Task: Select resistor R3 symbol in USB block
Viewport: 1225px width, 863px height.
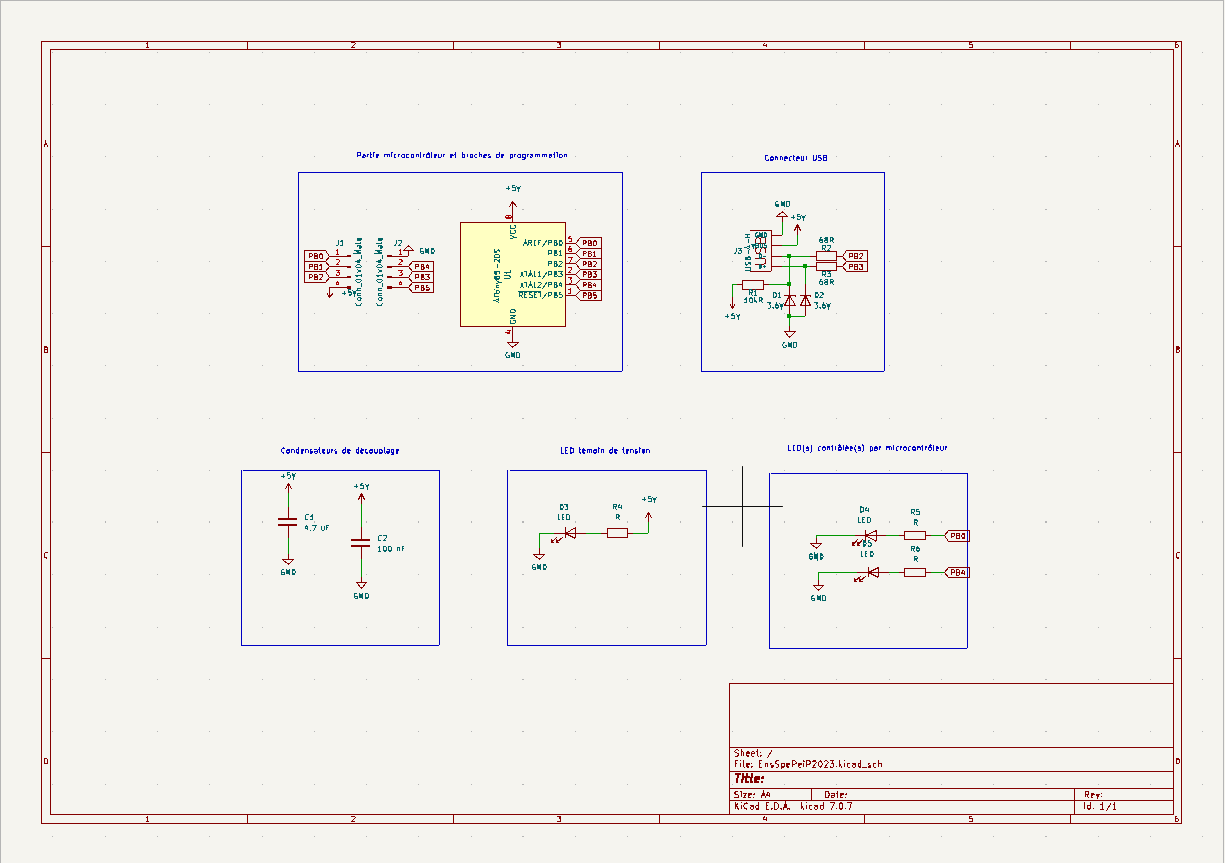Action: [826, 267]
